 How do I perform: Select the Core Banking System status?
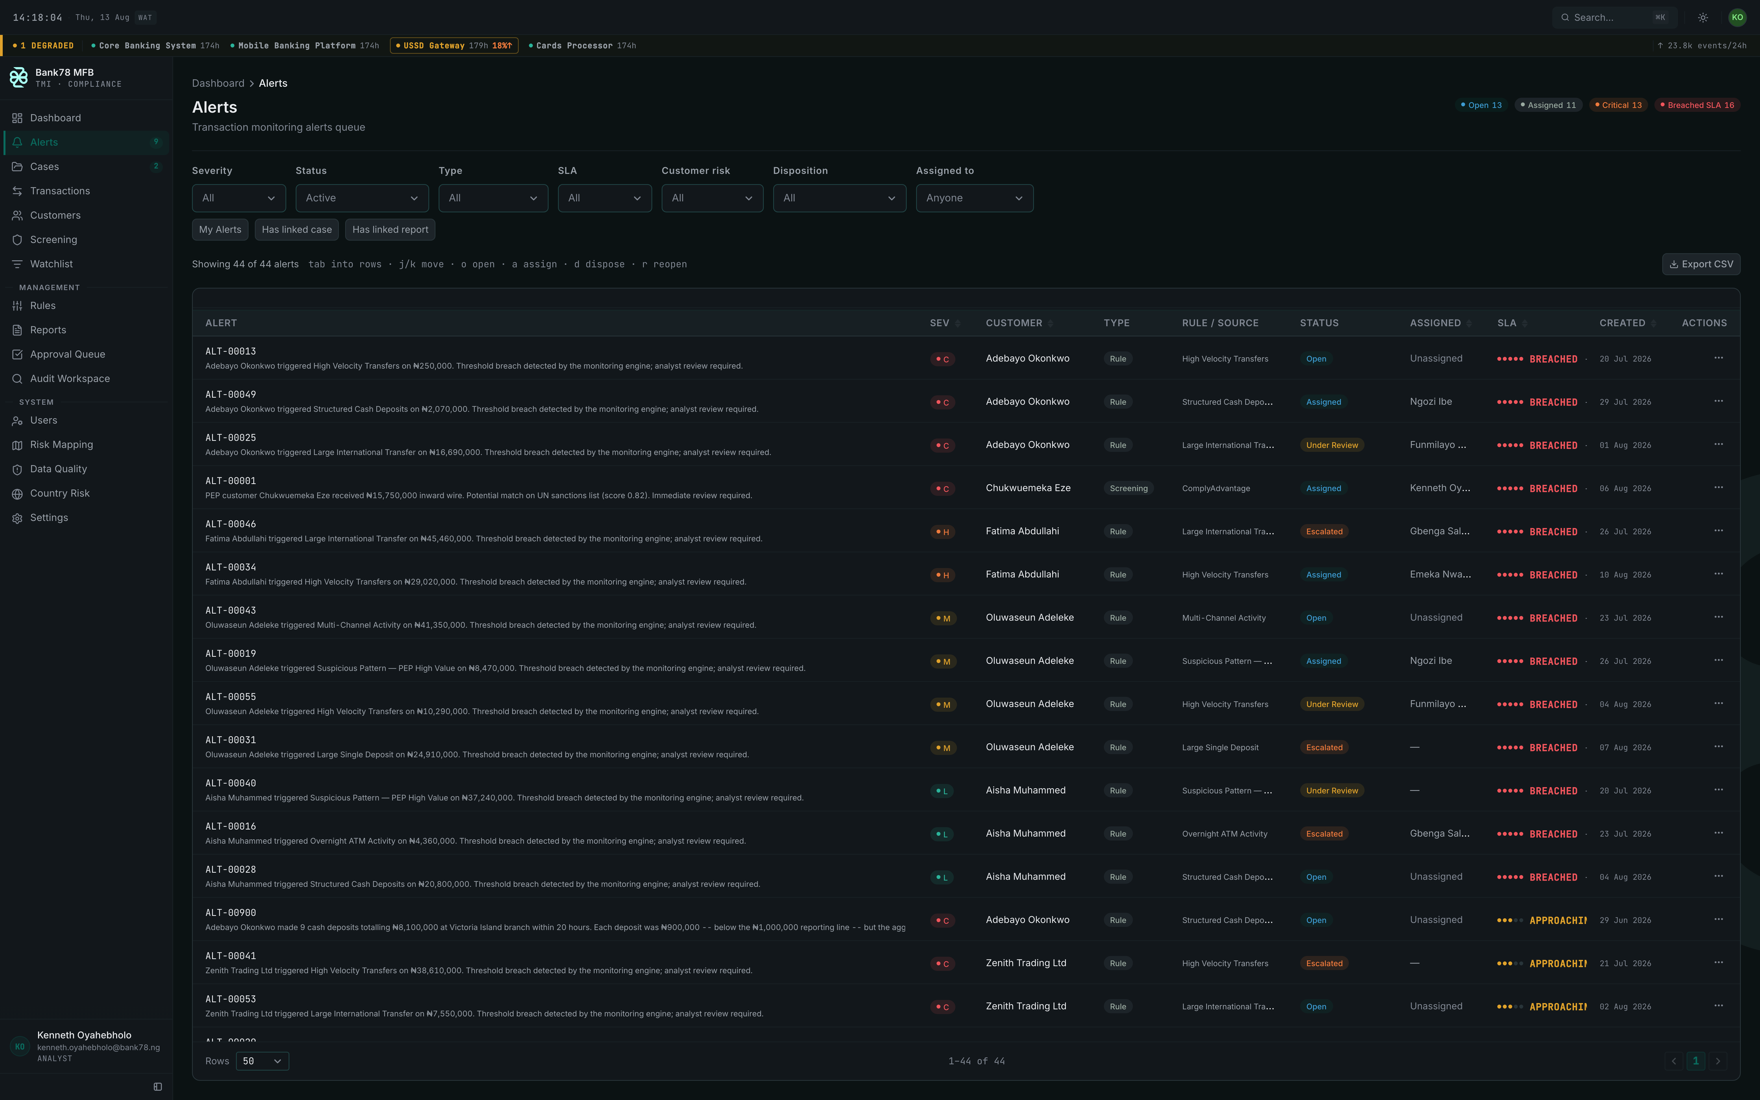coord(155,46)
